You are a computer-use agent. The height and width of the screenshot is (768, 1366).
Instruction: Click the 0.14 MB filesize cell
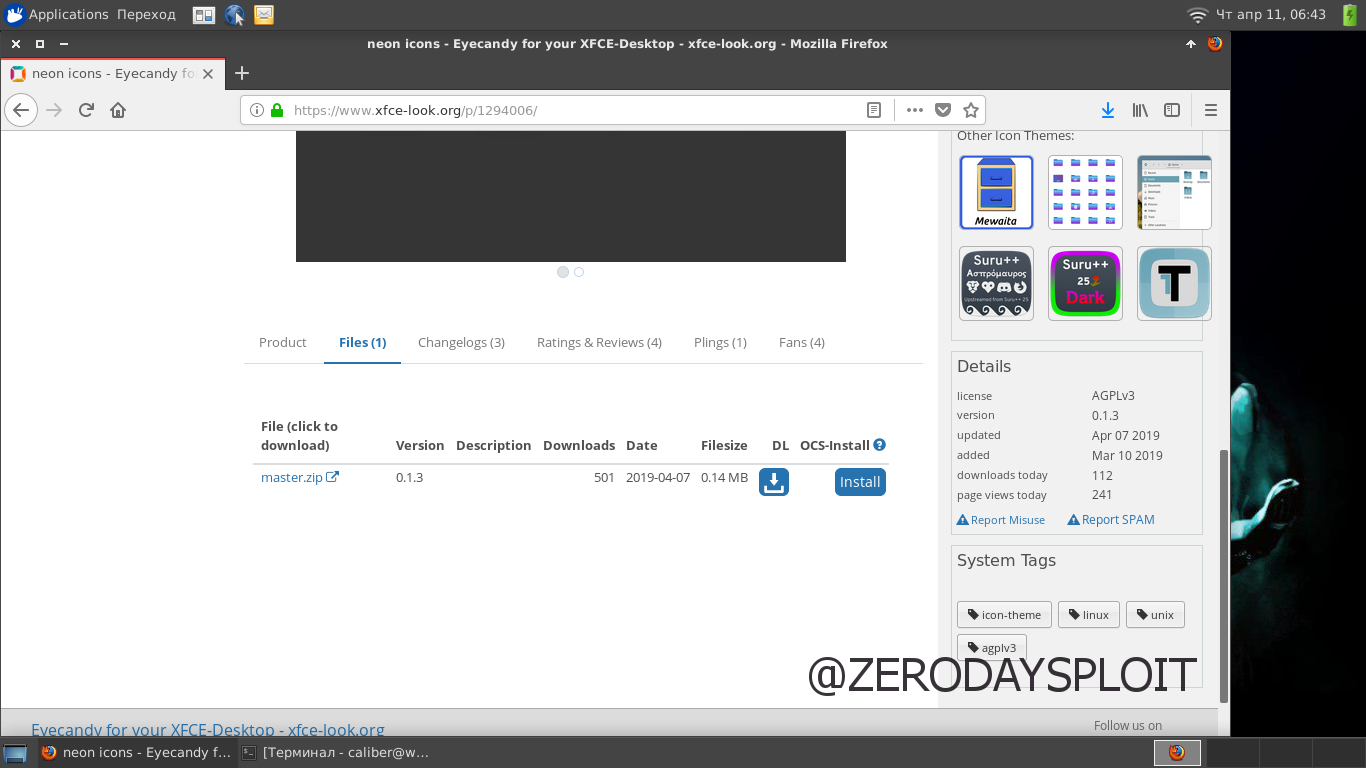(x=724, y=477)
